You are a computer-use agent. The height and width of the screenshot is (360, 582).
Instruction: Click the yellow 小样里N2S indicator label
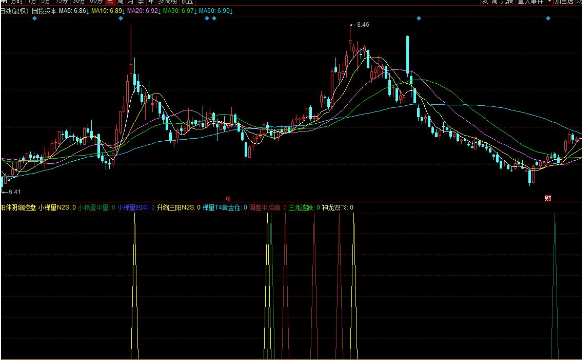[x=54, y=208]
